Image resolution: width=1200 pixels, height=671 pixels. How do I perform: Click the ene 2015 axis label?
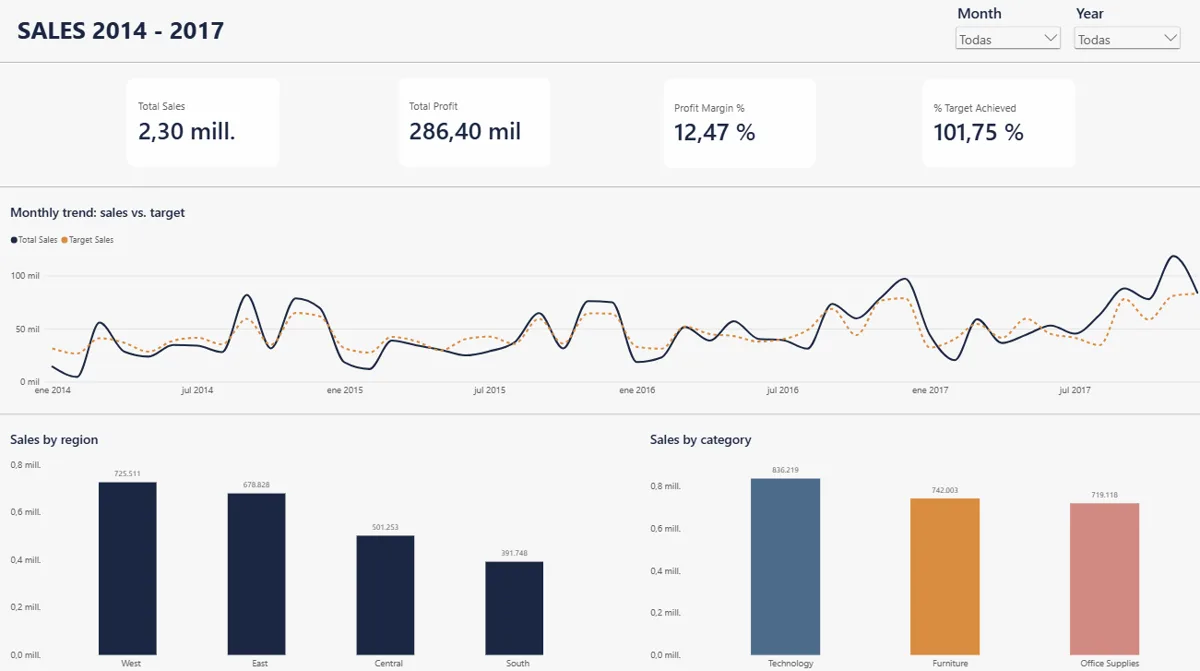click(x=345, y=390)
